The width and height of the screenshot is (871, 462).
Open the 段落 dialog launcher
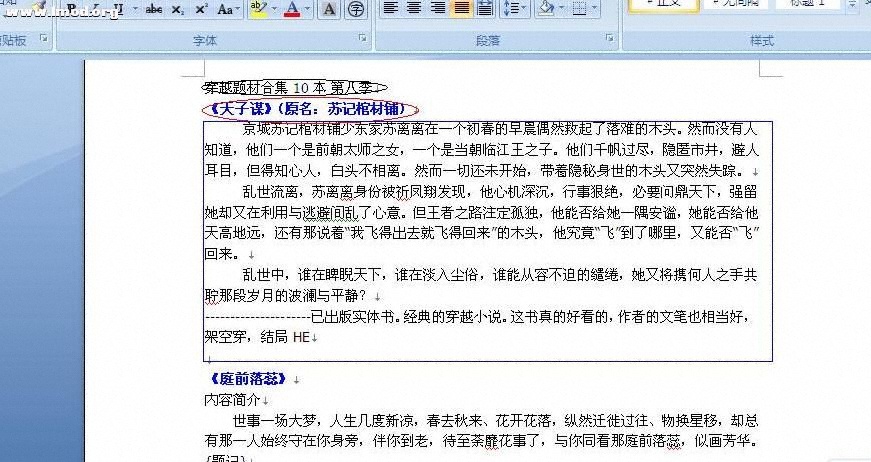pyautogui.click(x=609, y=39)
